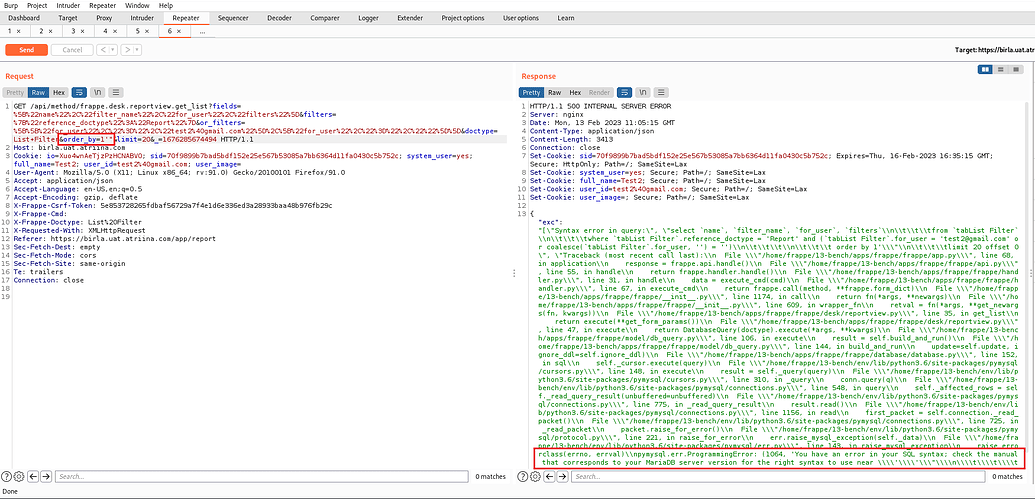This screenshot has height=499, width=1035.
Task: Close Repeater tab 3
Action: (x=83, y=31)
